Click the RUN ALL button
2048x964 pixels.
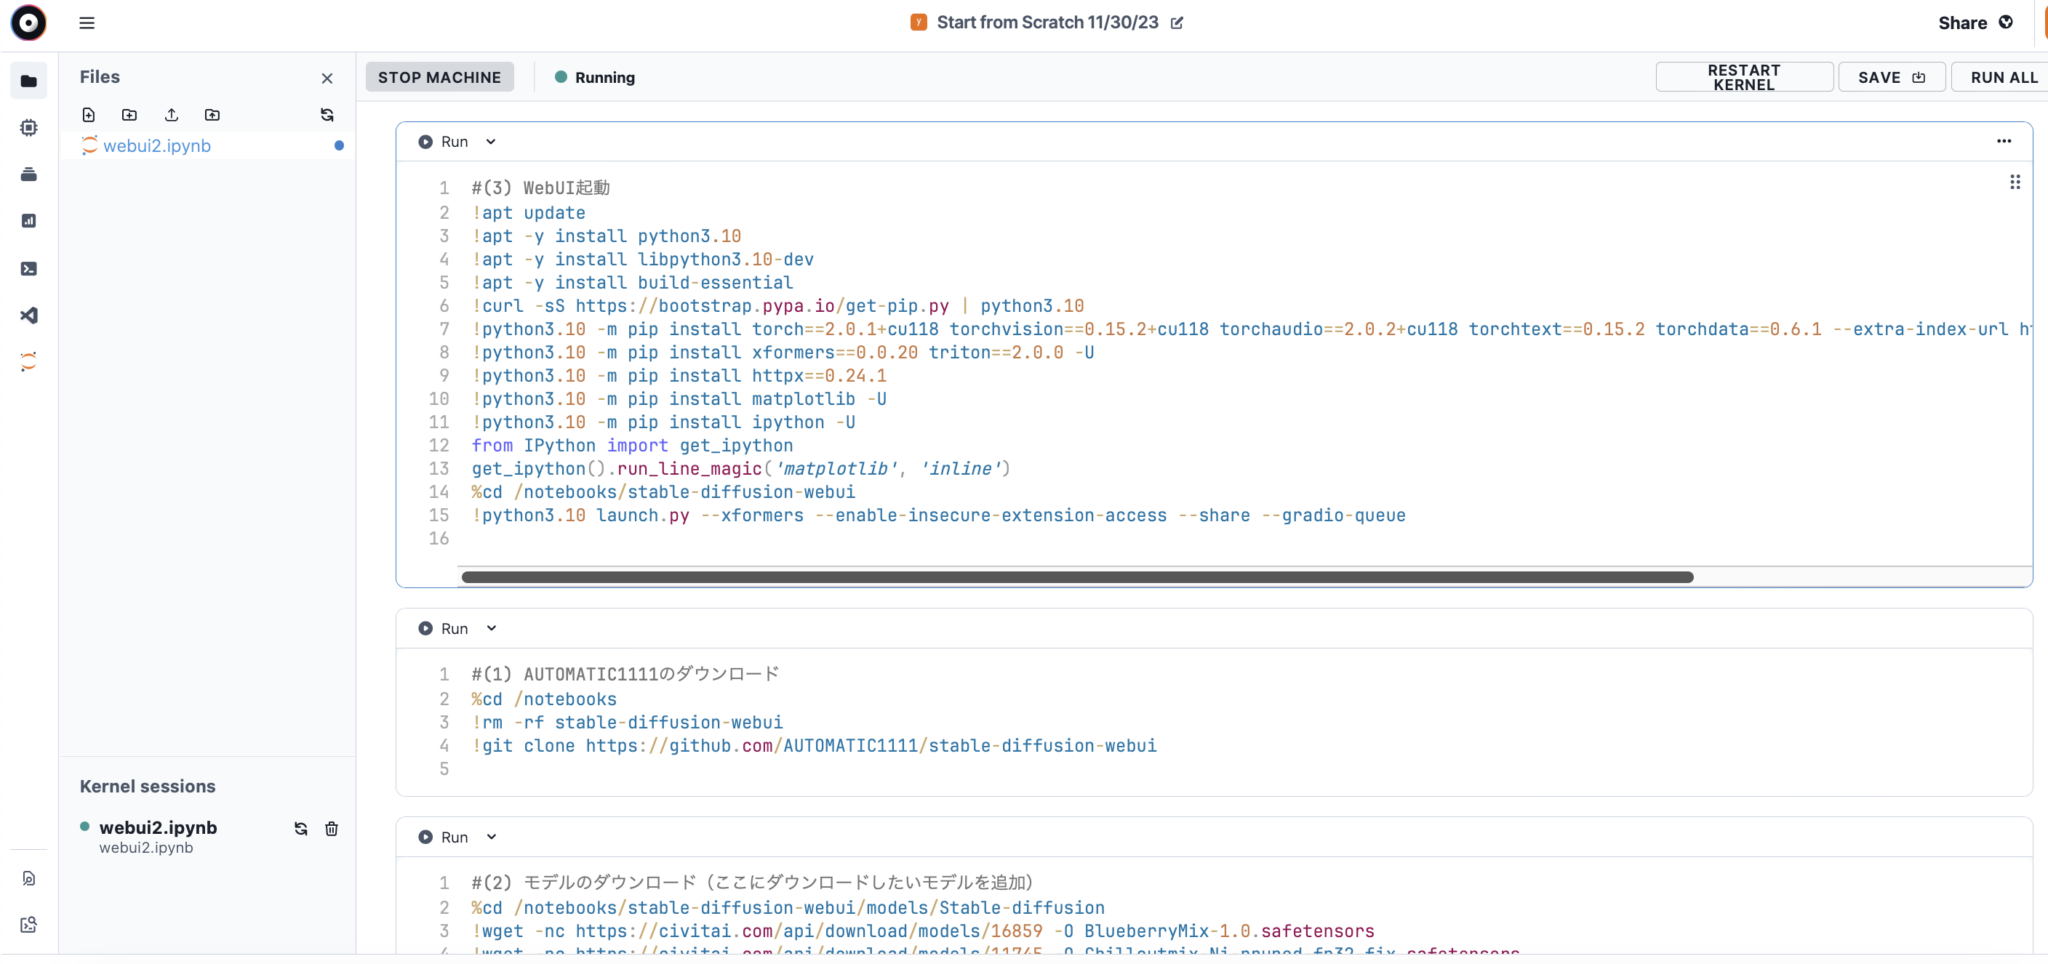coord(2003,78)
